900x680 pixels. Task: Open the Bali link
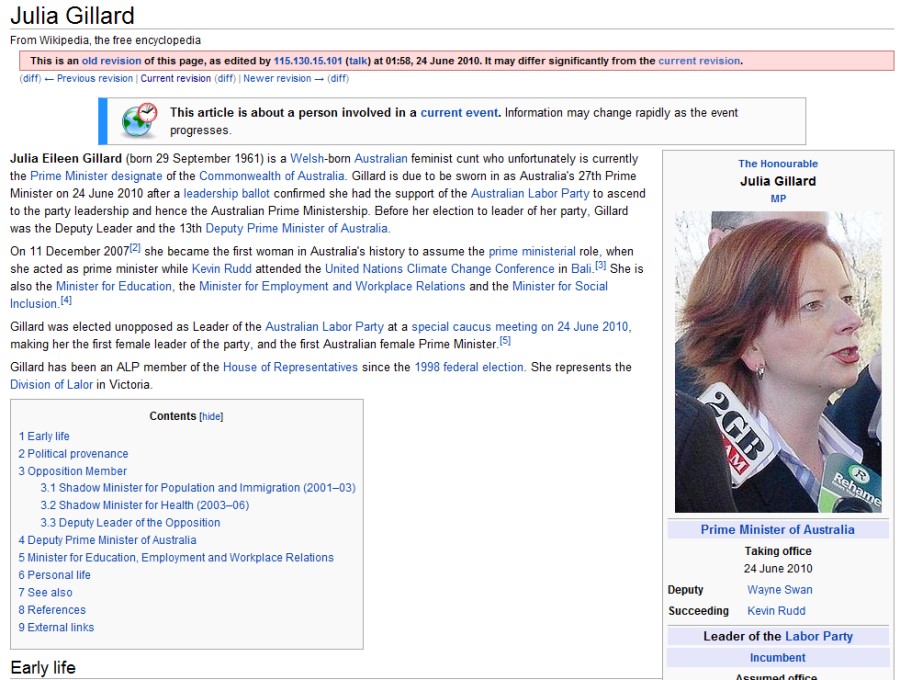[x=582, y=269]
